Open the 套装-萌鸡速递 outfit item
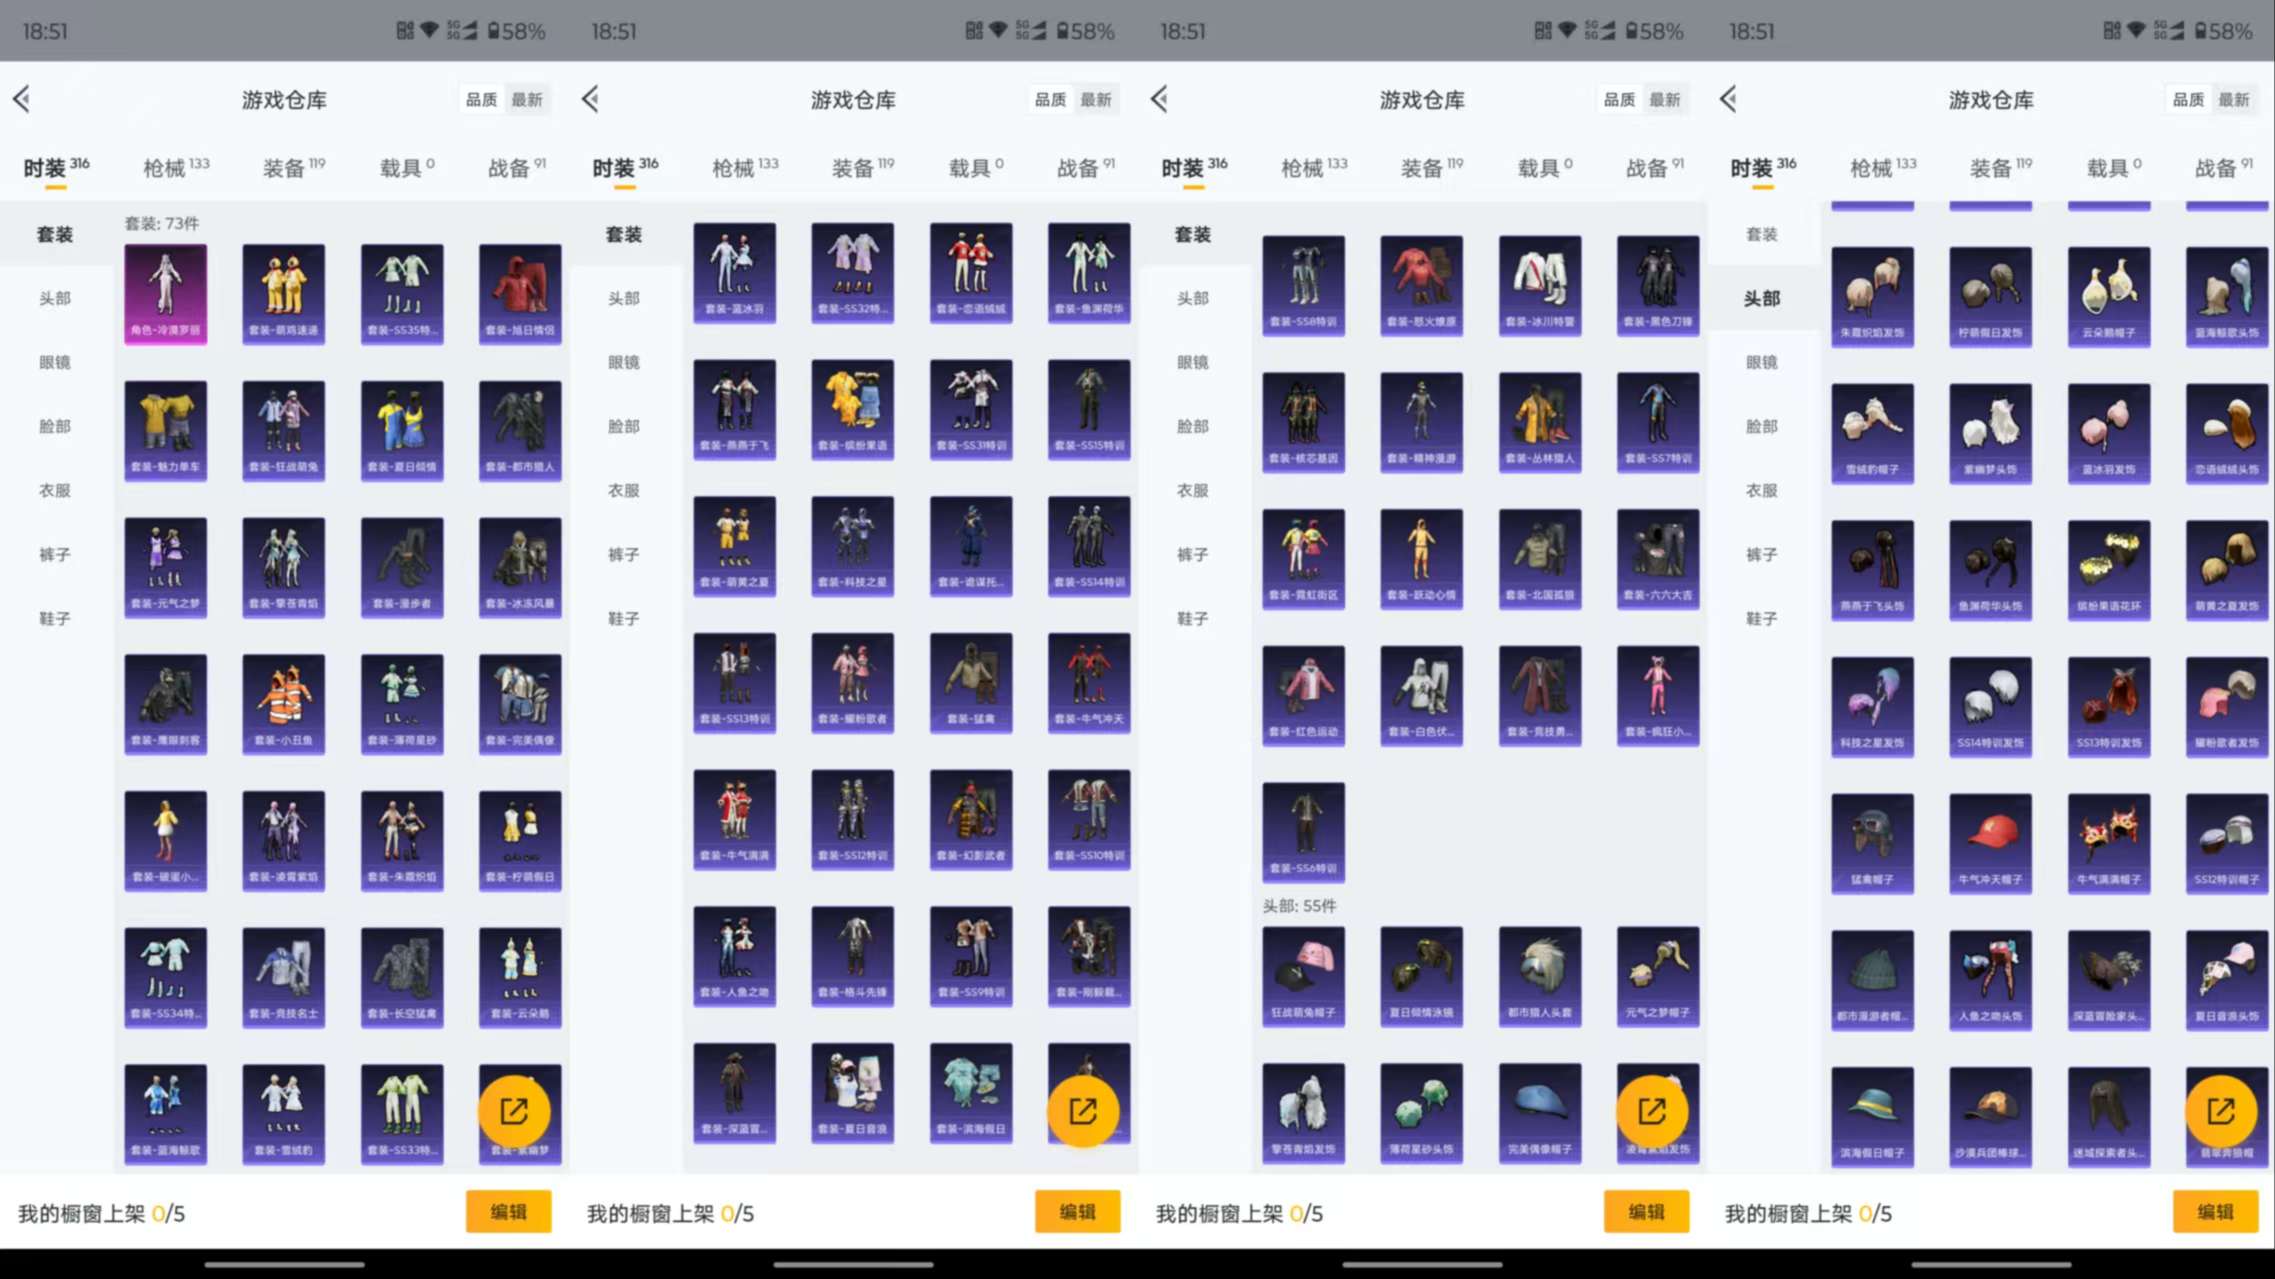This screenshot has width=2275, height=1279. click(283, 293)
